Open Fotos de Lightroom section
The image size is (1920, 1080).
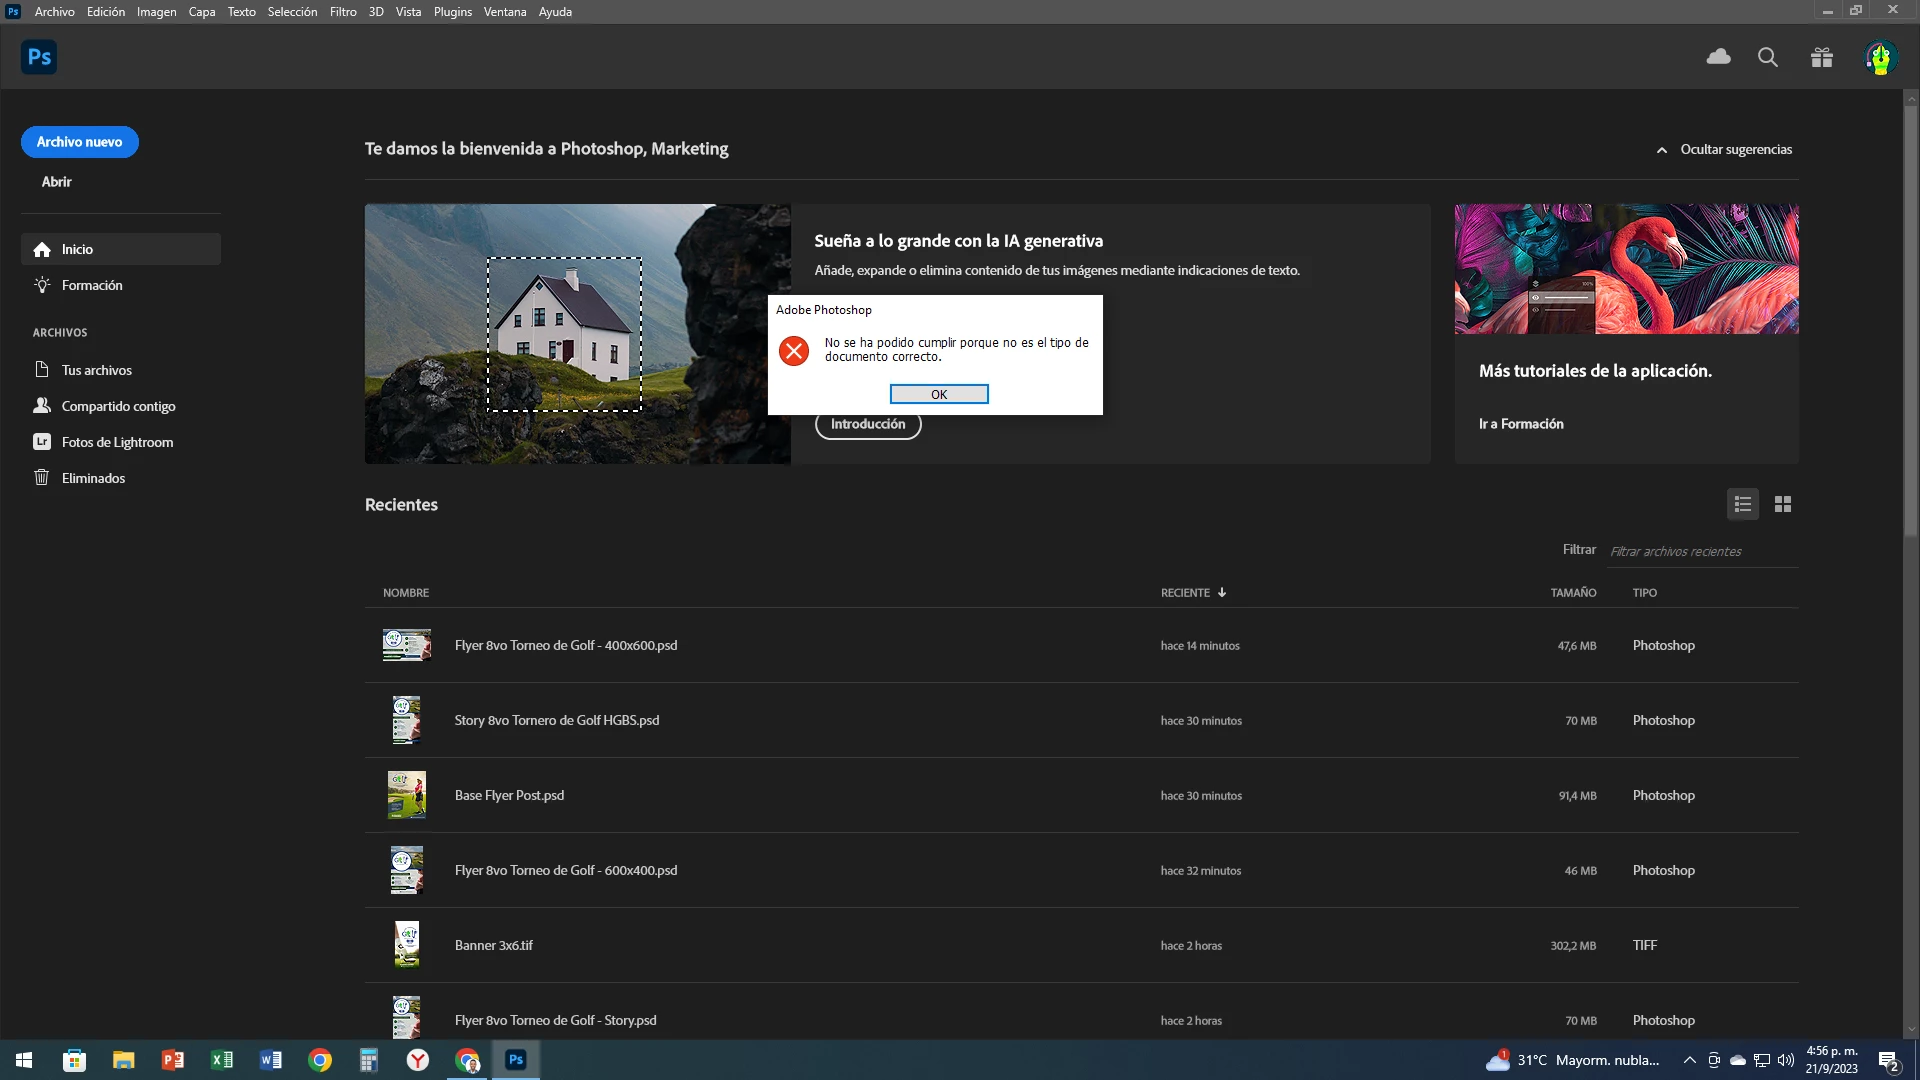click(x=117, y=442)
